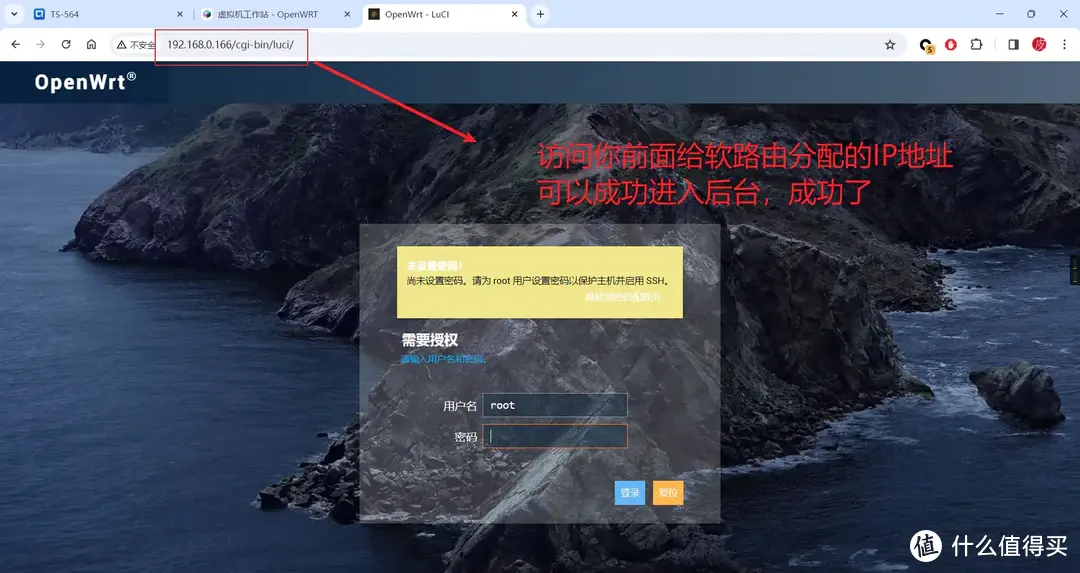Open a new browser tab
The image size is (1080, 573).
coord(541,14)
